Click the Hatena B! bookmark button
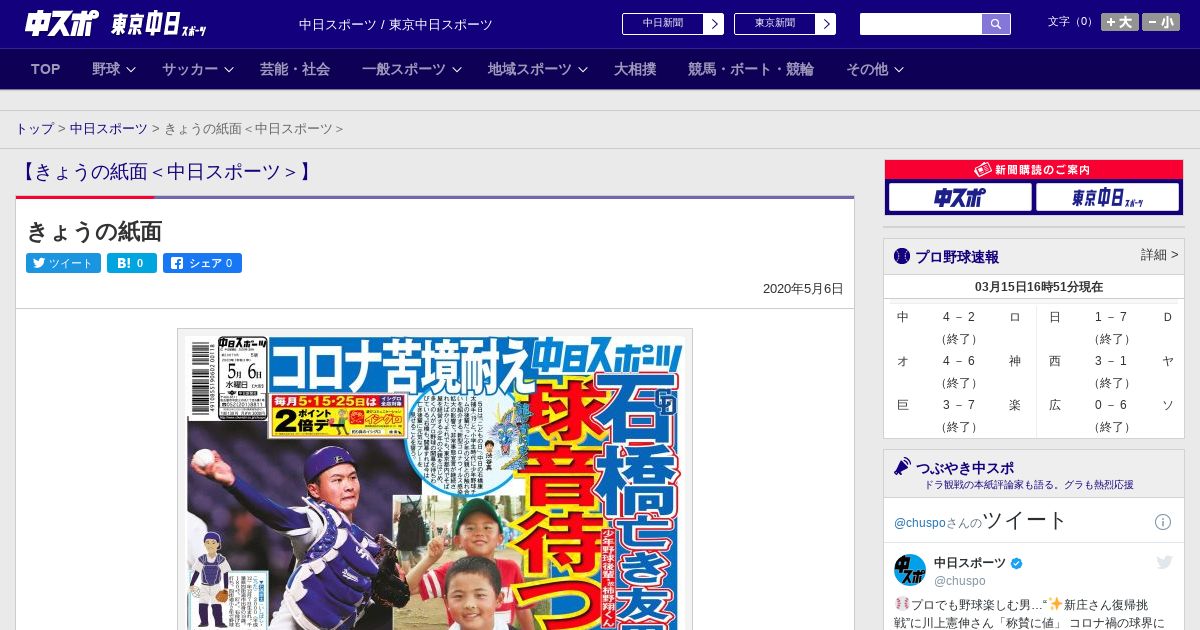The image size is (1200, 630). 132,263
